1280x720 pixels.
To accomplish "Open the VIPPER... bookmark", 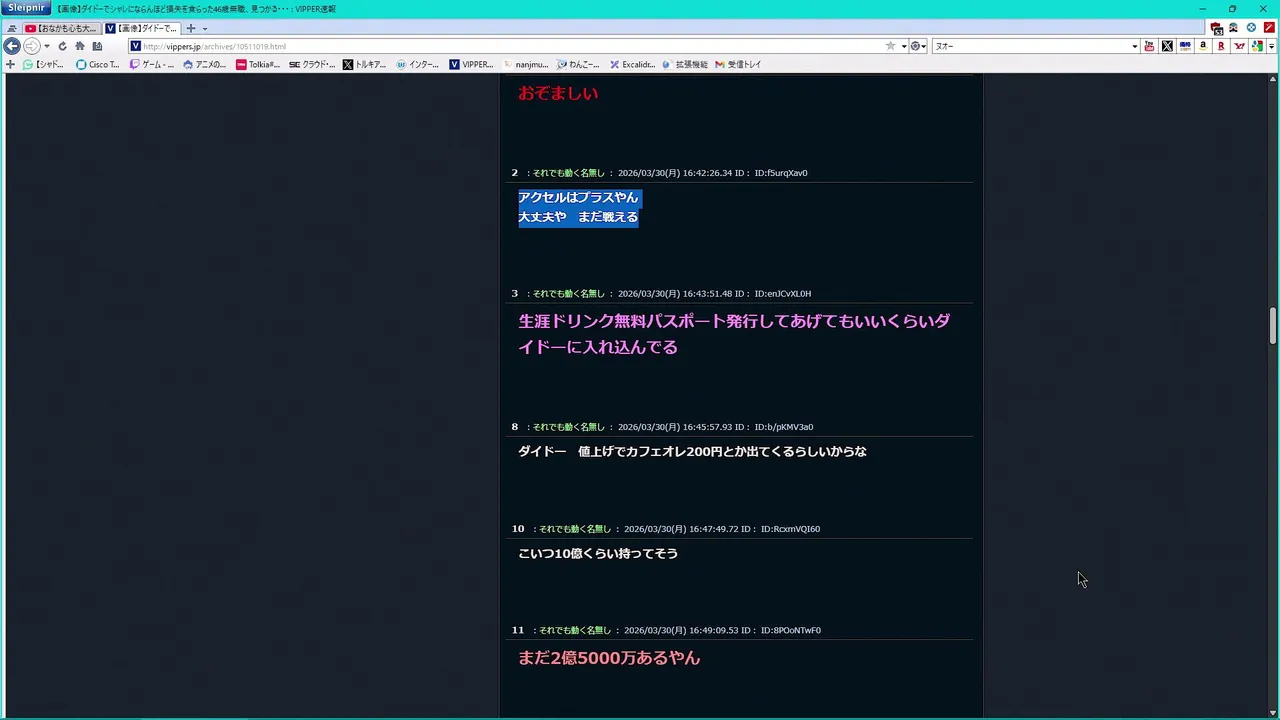I will (471, 64).
